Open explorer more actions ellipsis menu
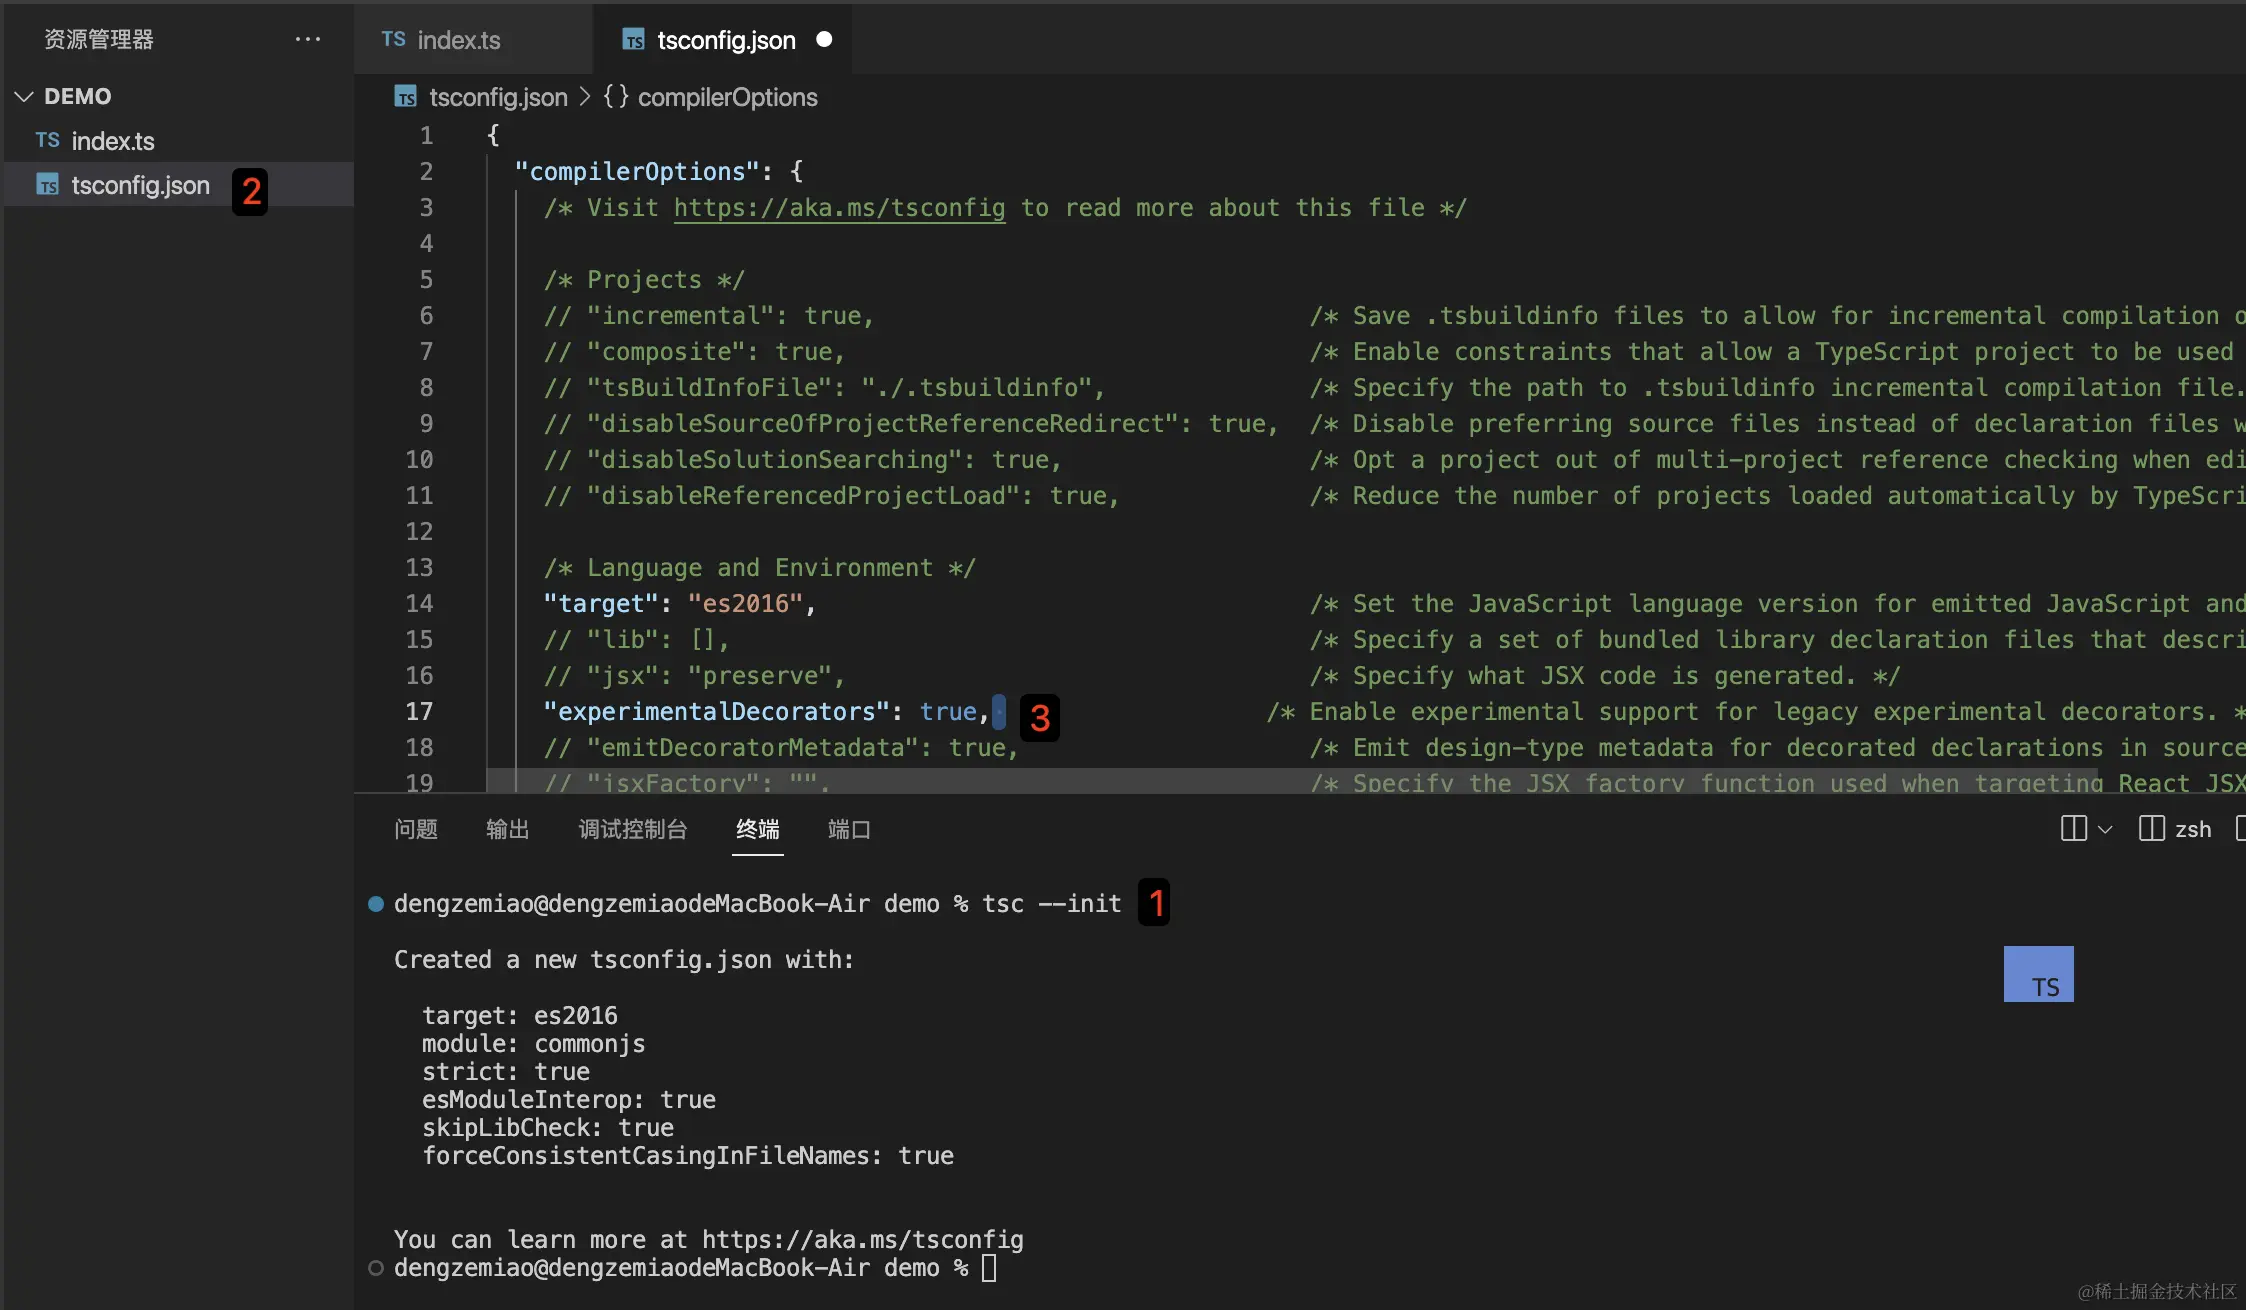Image resolution: width=2246 pixels, height=1310 pixels. pyautogui.click(x=308, y=40)
